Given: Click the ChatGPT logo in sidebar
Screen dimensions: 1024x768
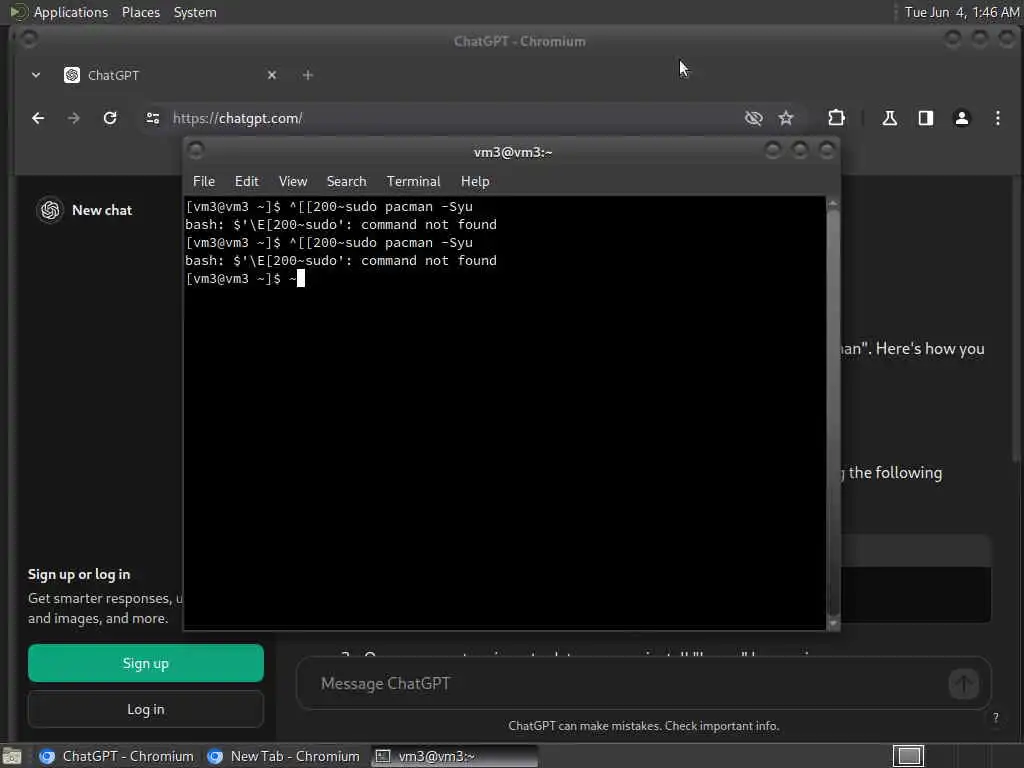Looking at the screenshot, I should point(50,210).
